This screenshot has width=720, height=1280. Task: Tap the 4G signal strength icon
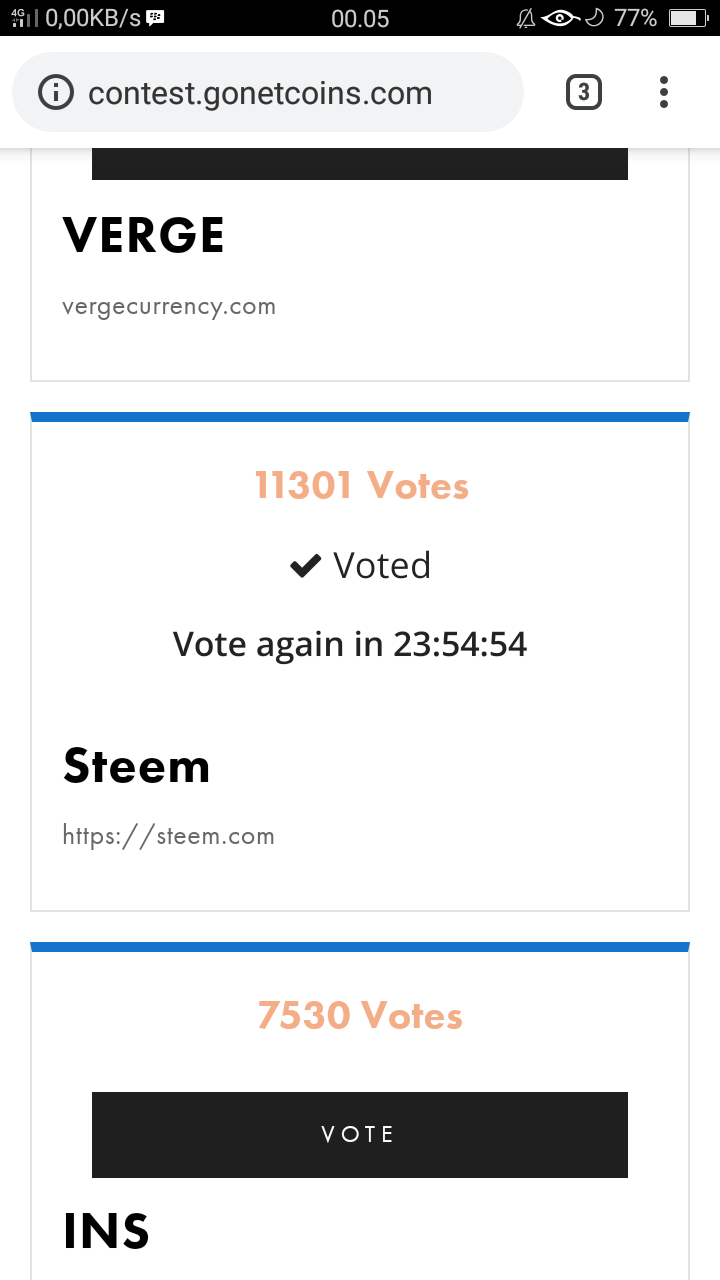24,18
